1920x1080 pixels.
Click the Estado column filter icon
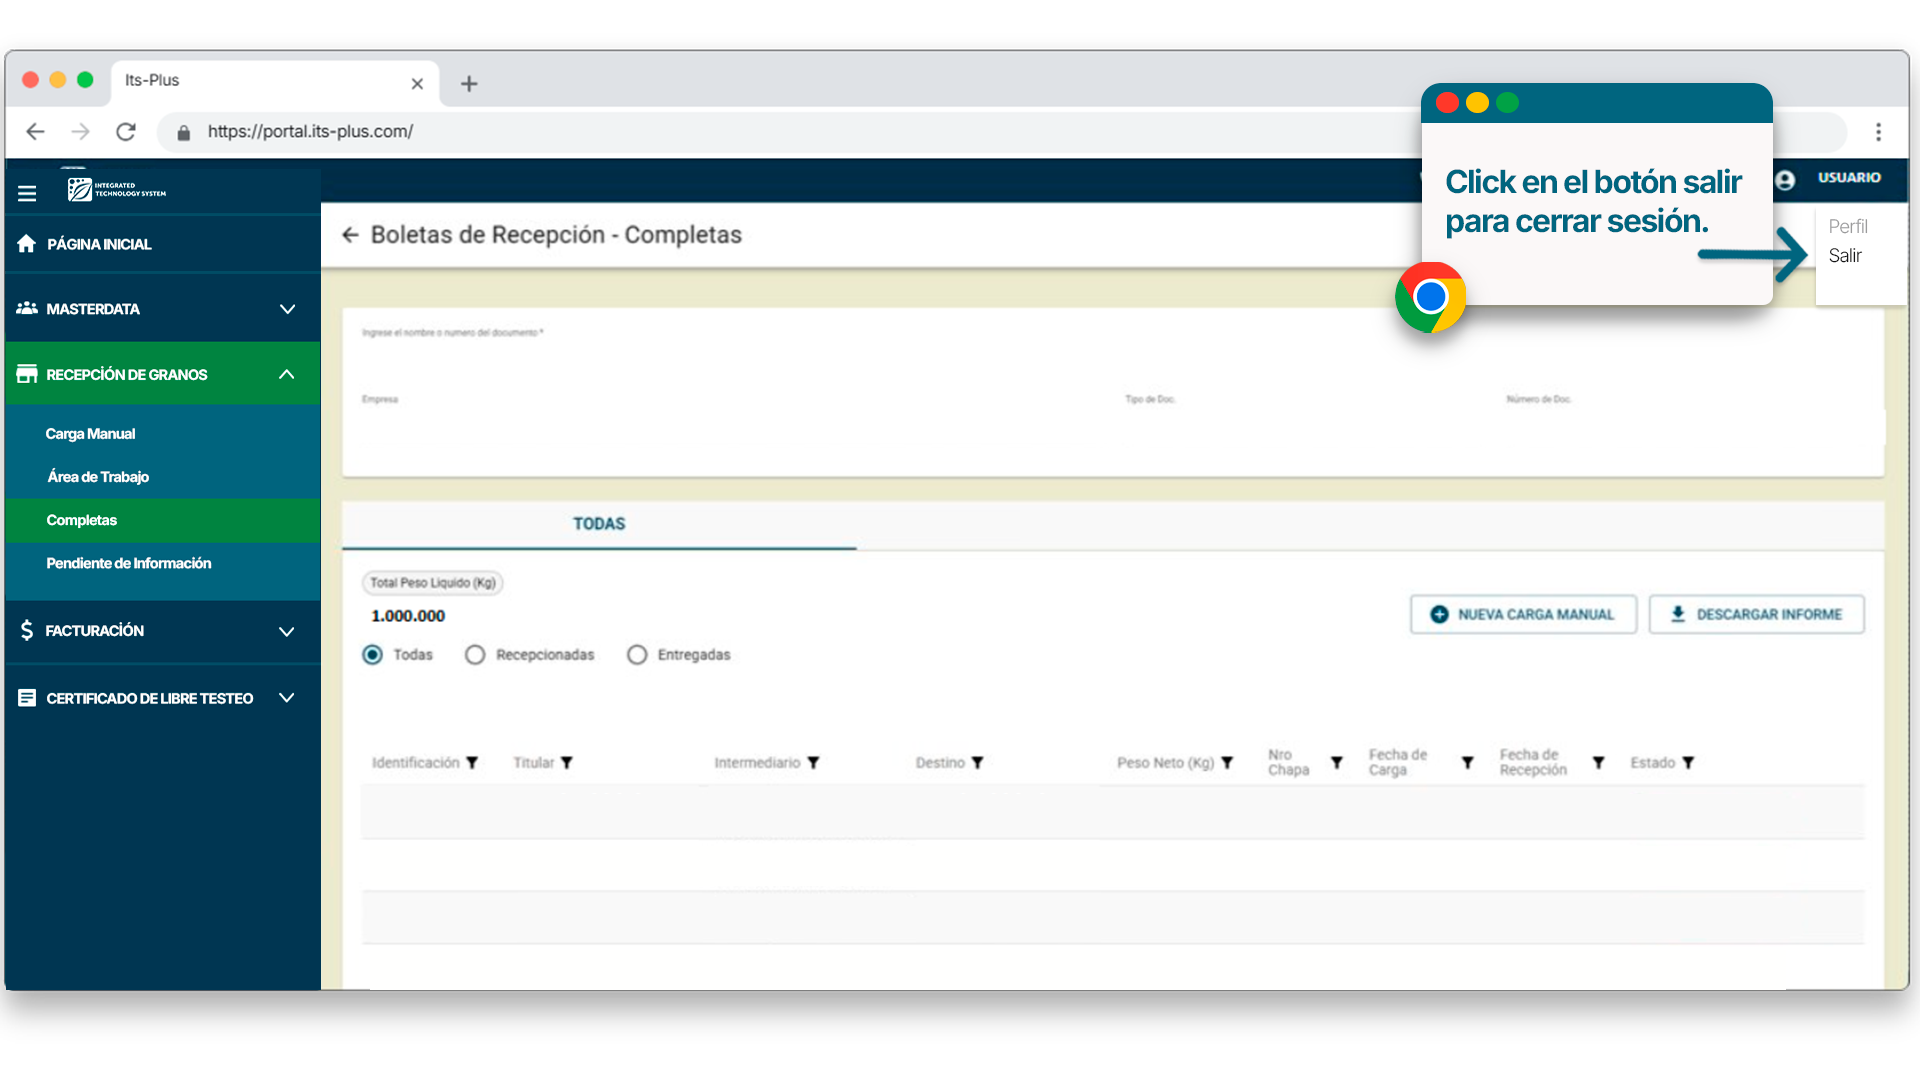[x=1688, y=763]
